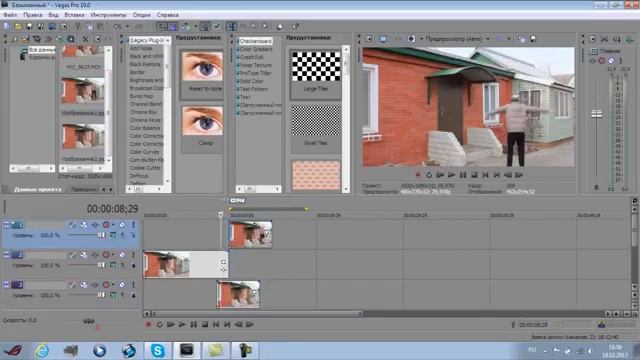Adjust the Master volume fader
Screen dimensions: 640x360
[x=597, y=114]
